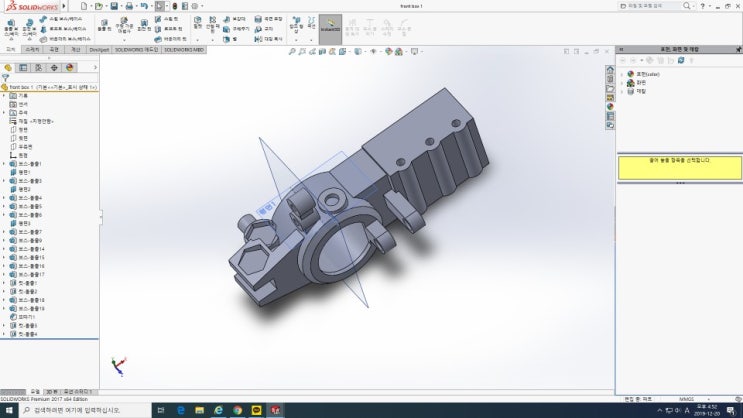Expand the SOLIDWORKS menu arrow
743x418 pixels.
(64, 6)
